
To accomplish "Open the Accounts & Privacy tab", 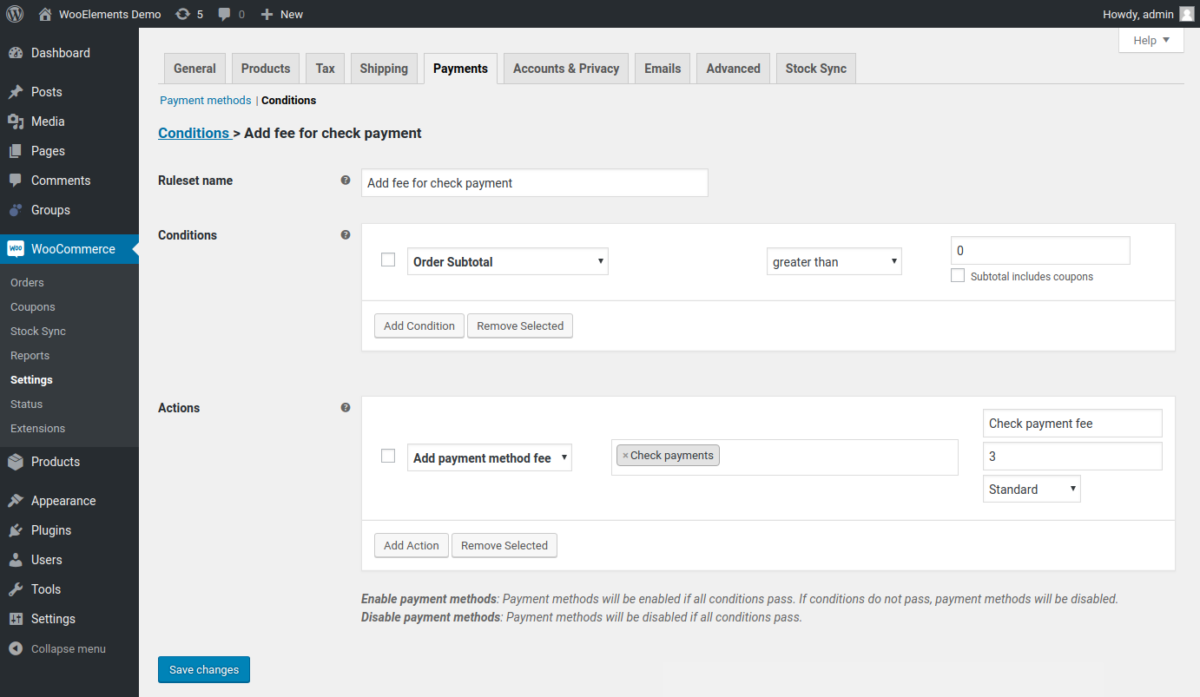I will tap(565, 68).
